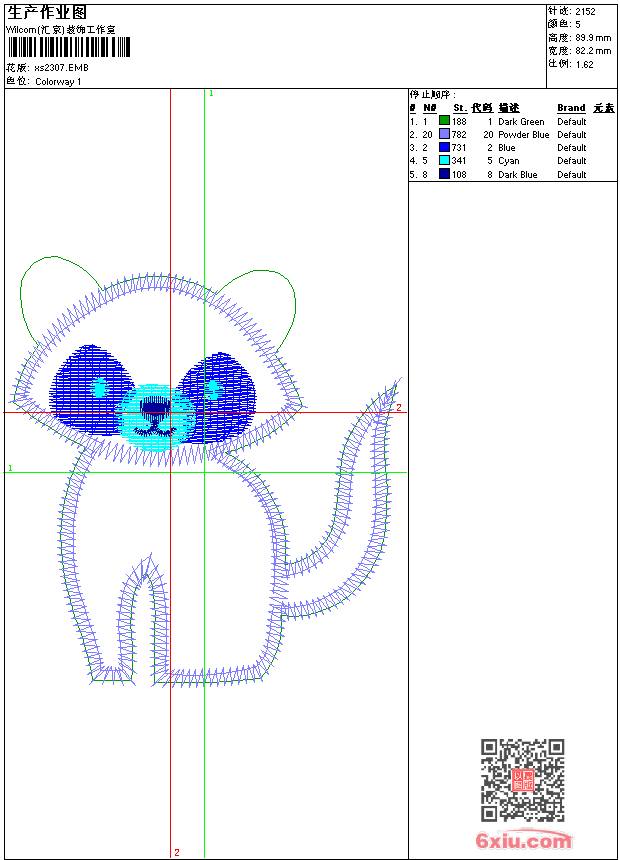The width and height of the screenshot is (620, 860).
Task: Click the Brand column header
Action: (x=571, y=108)
